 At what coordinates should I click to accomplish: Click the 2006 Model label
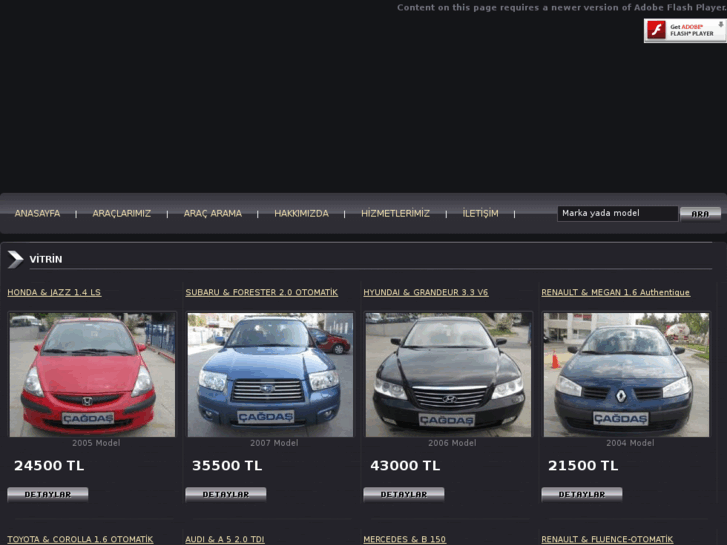pos(452,443)
